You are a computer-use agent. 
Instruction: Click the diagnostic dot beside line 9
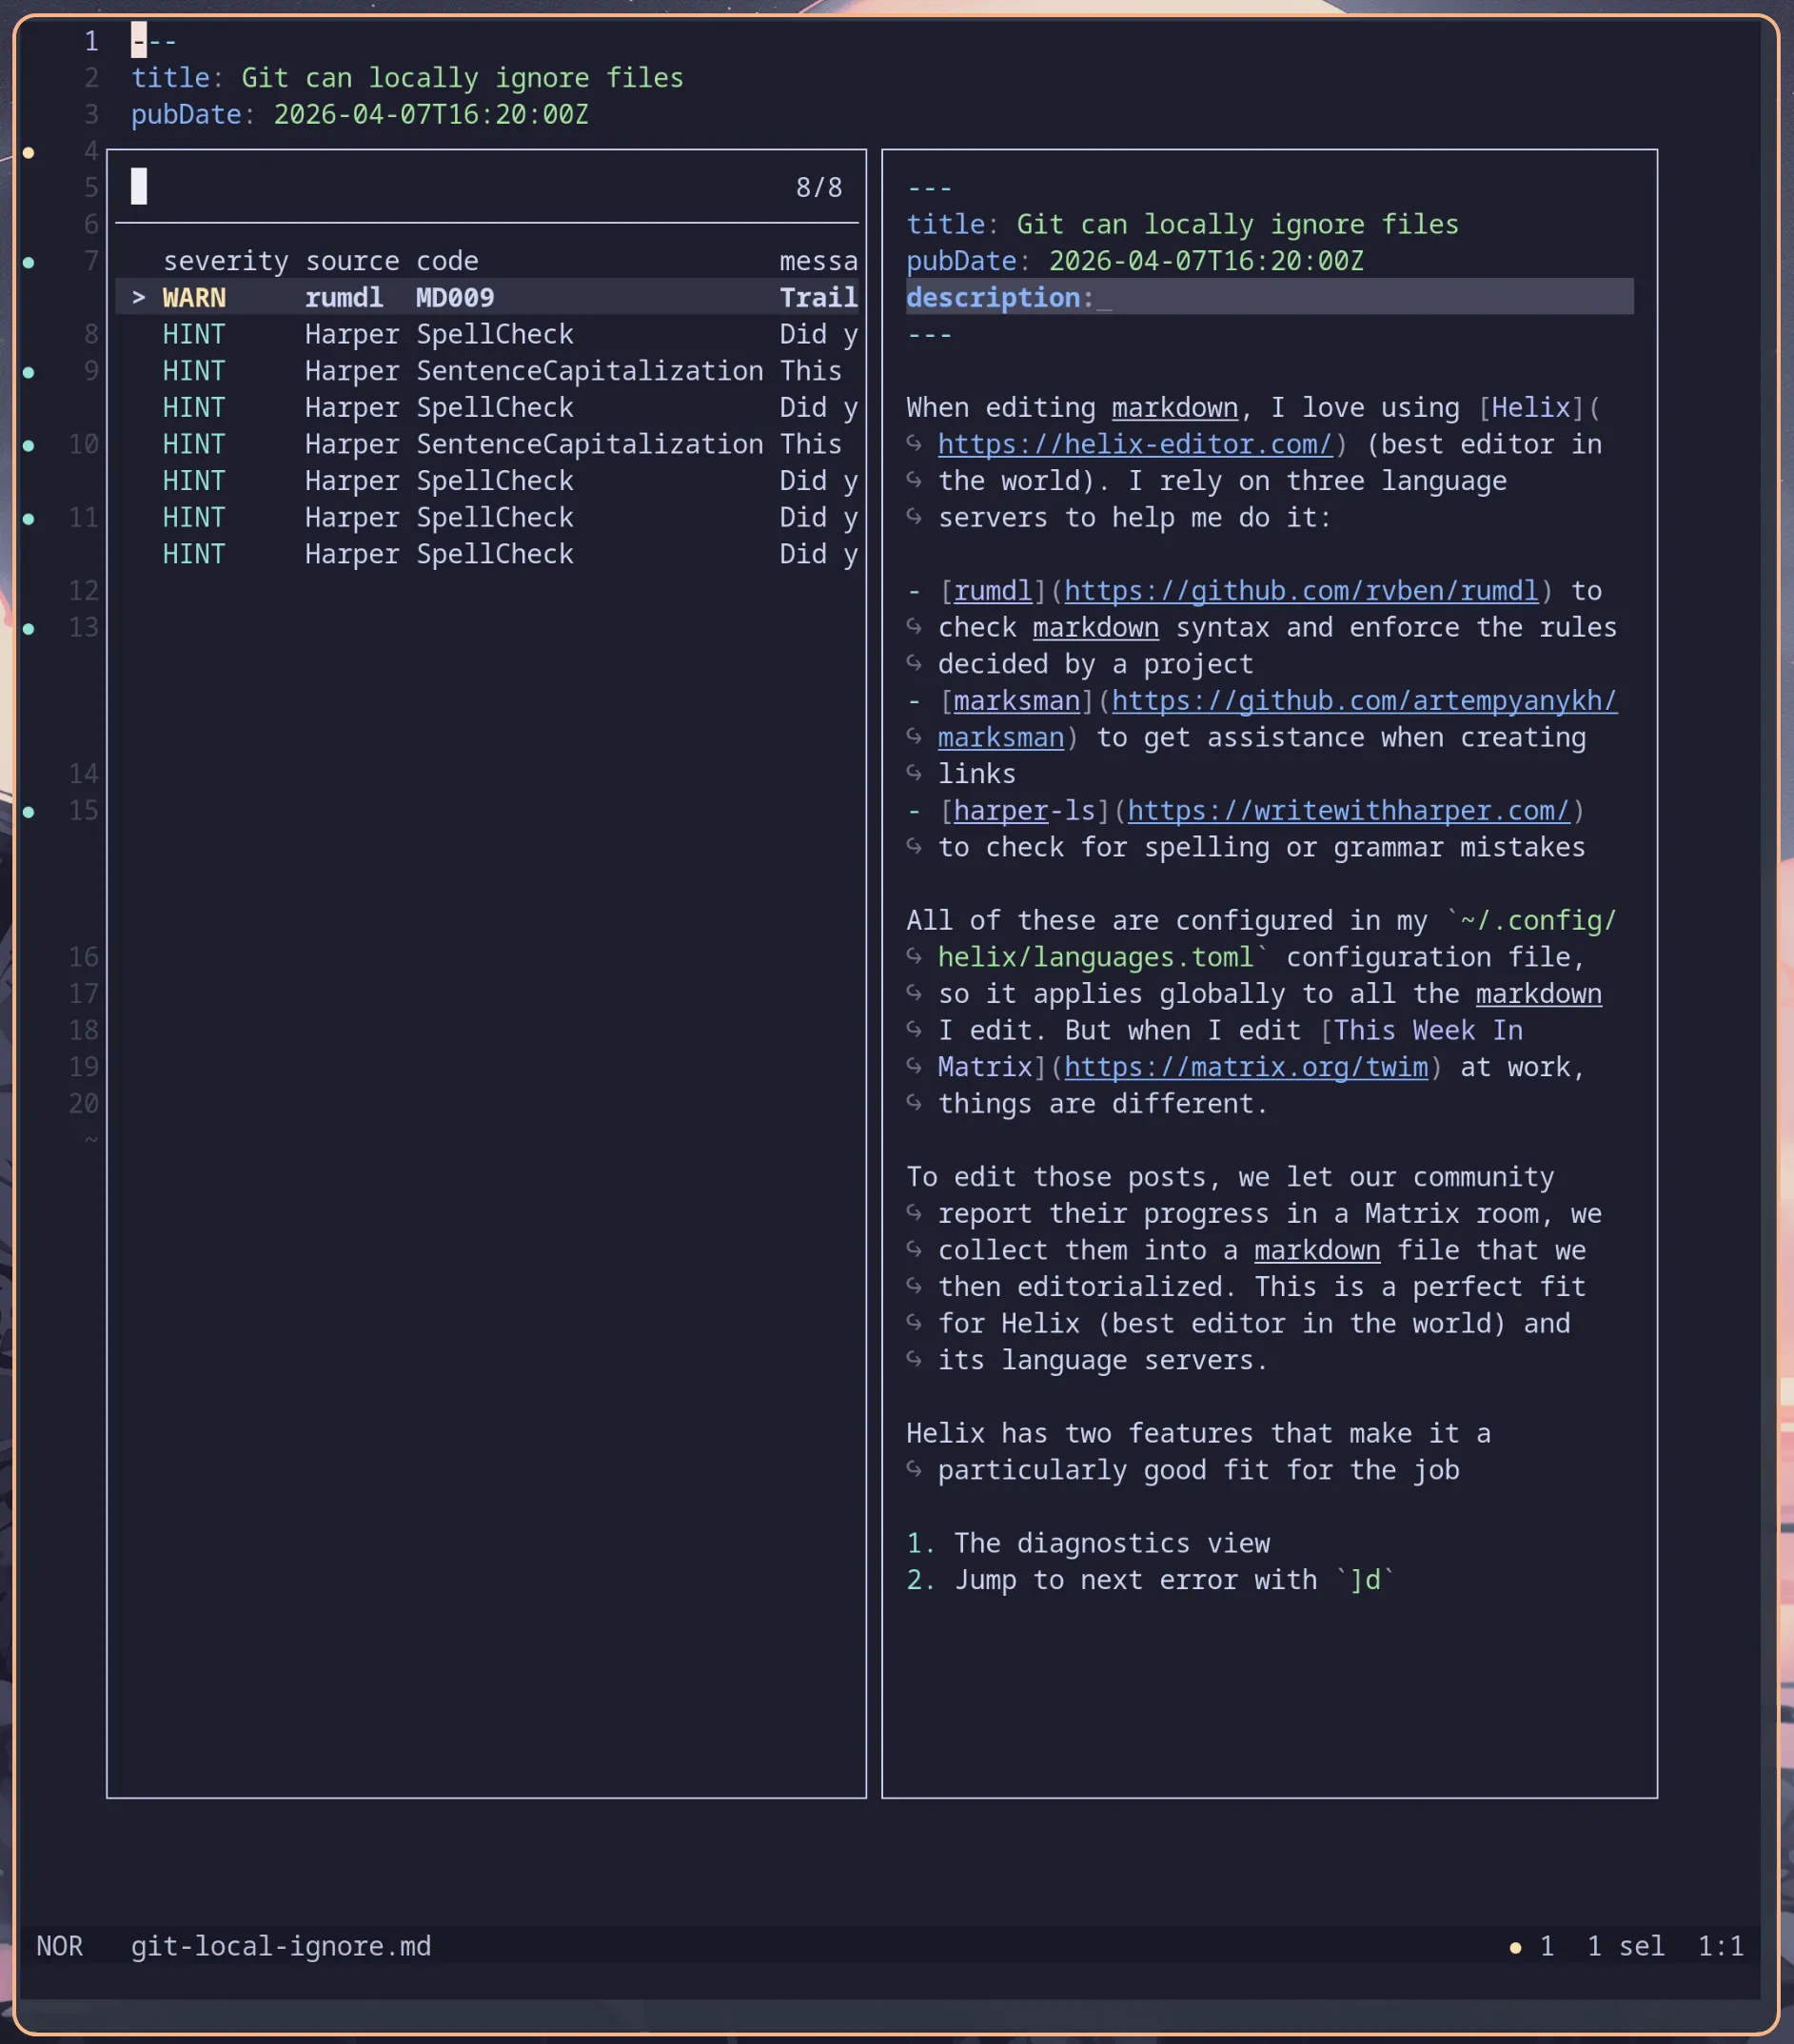coord(28,372)
